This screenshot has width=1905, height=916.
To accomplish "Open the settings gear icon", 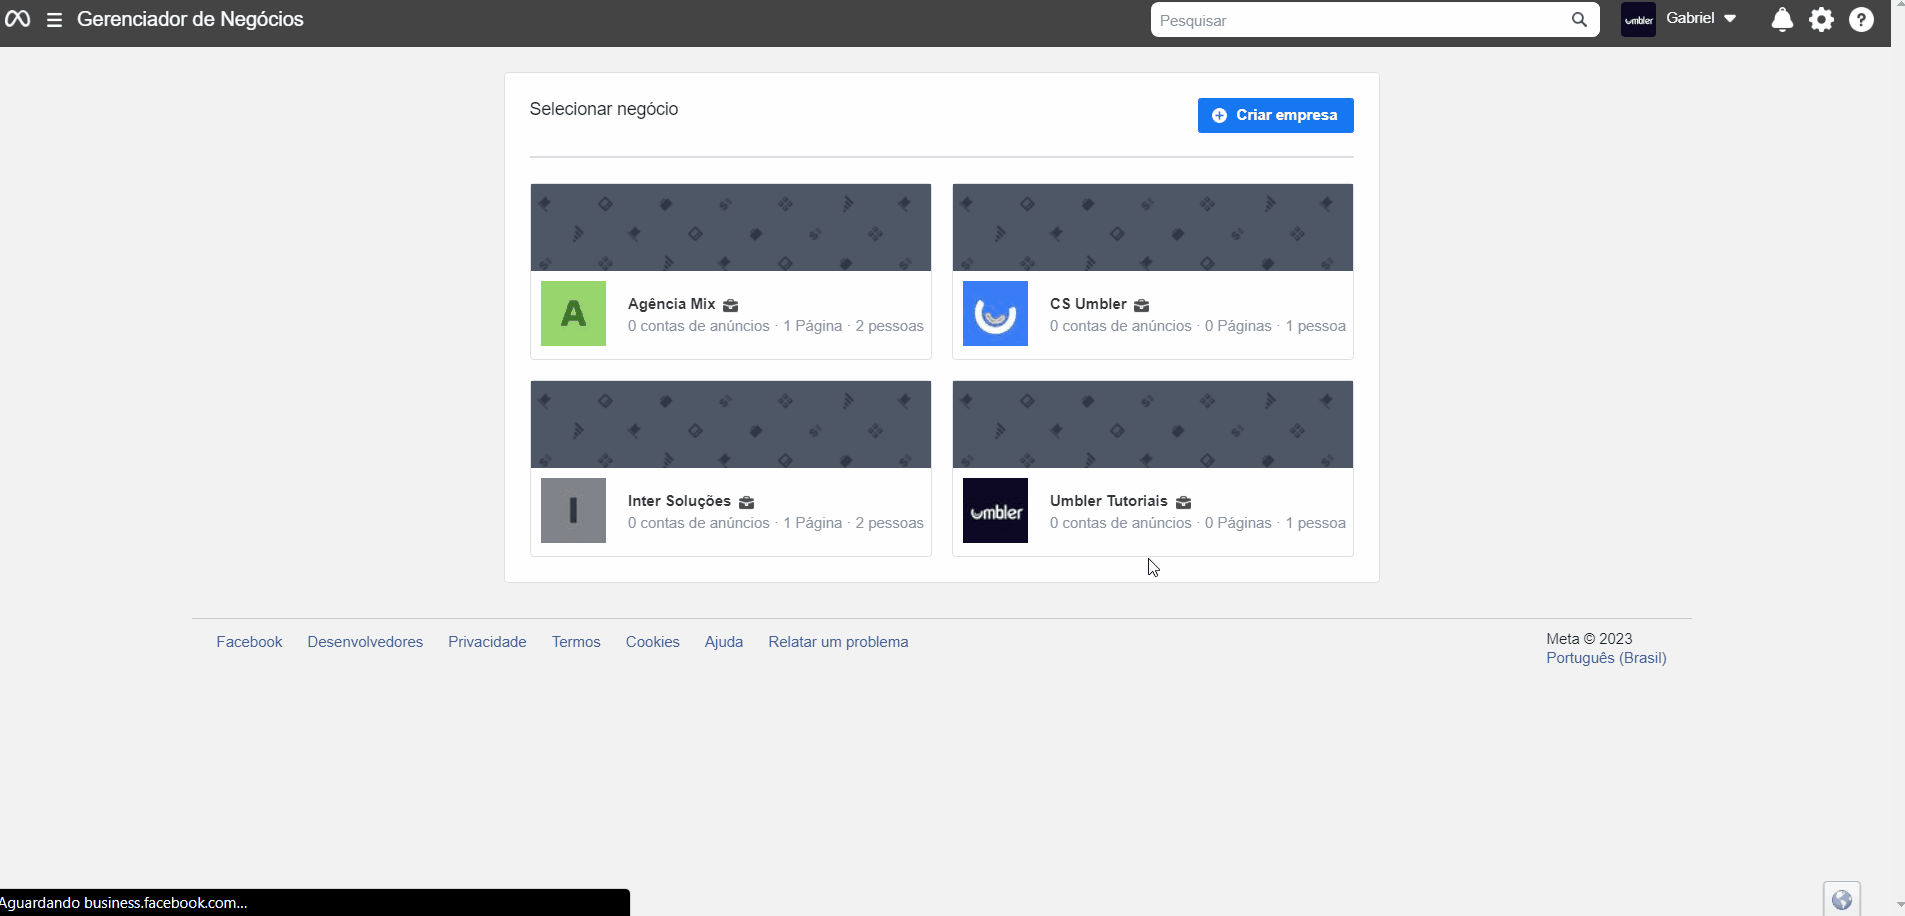I will [1822, 20].
